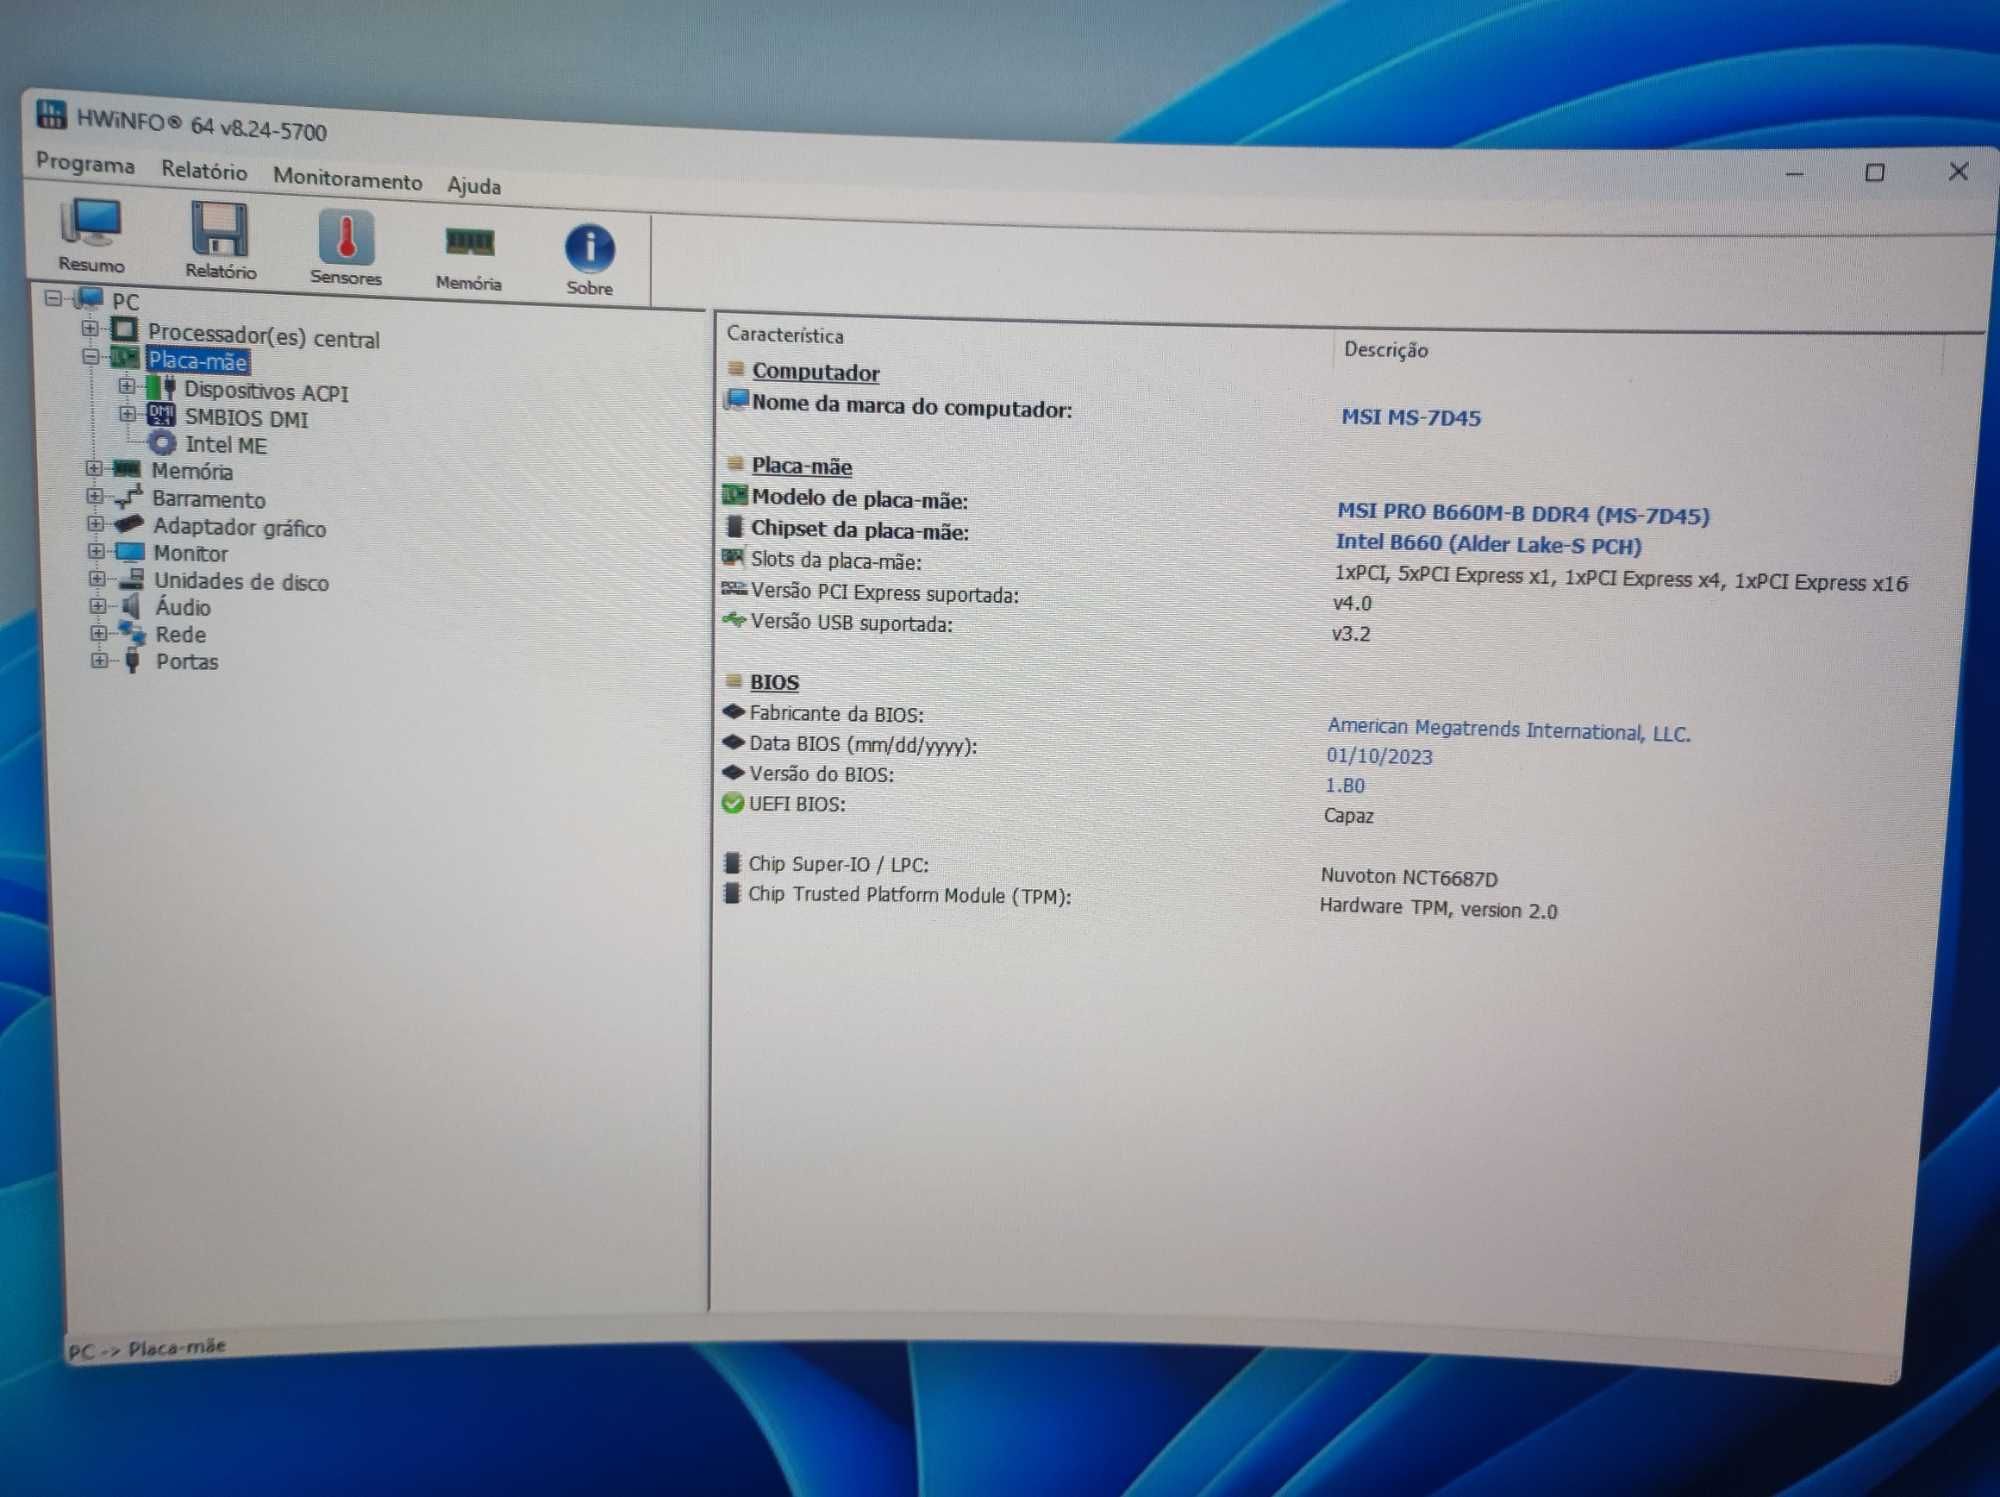Click the BIOS date 01/10/2023
The image size is (2000, 1497).
(x=1379, y=756)
